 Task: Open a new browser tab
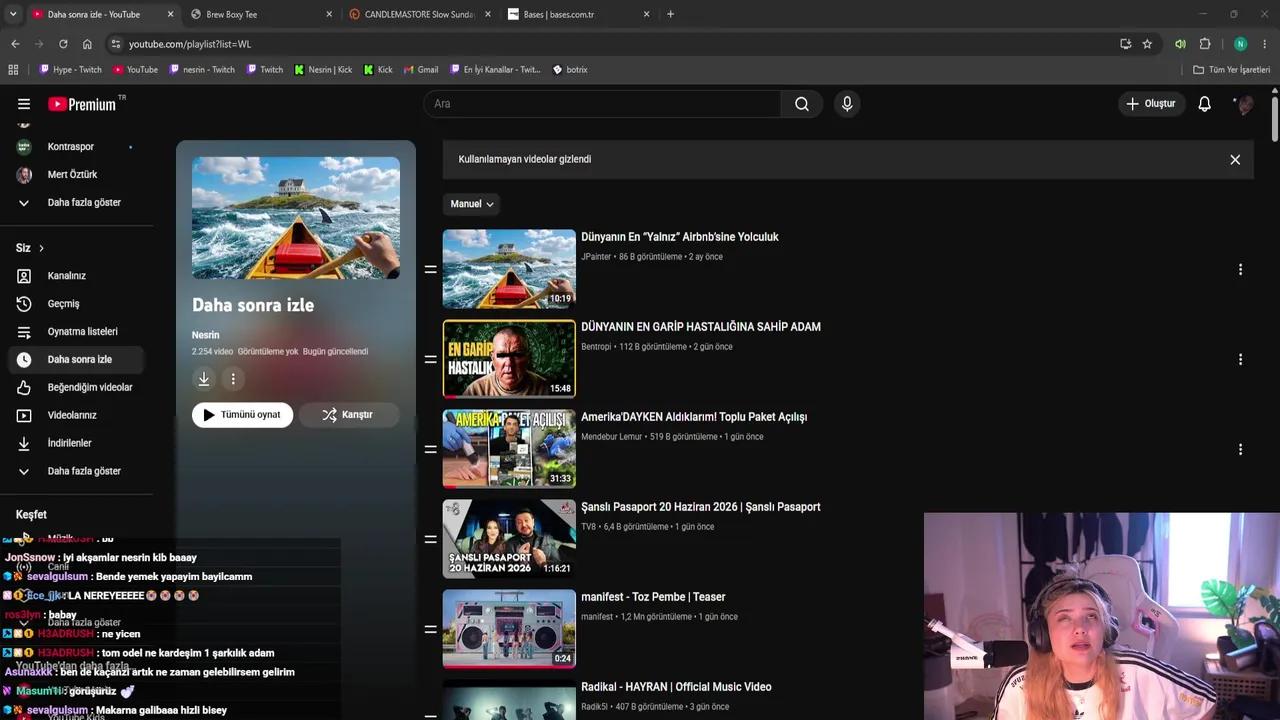(670, 14)
